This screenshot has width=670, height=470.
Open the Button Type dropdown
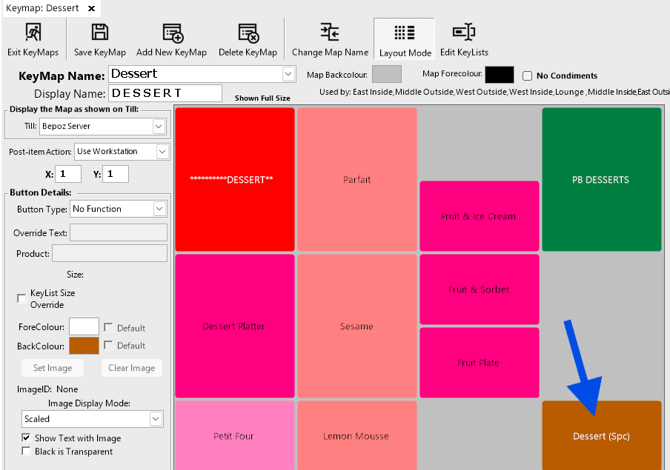tap(158, 208)
